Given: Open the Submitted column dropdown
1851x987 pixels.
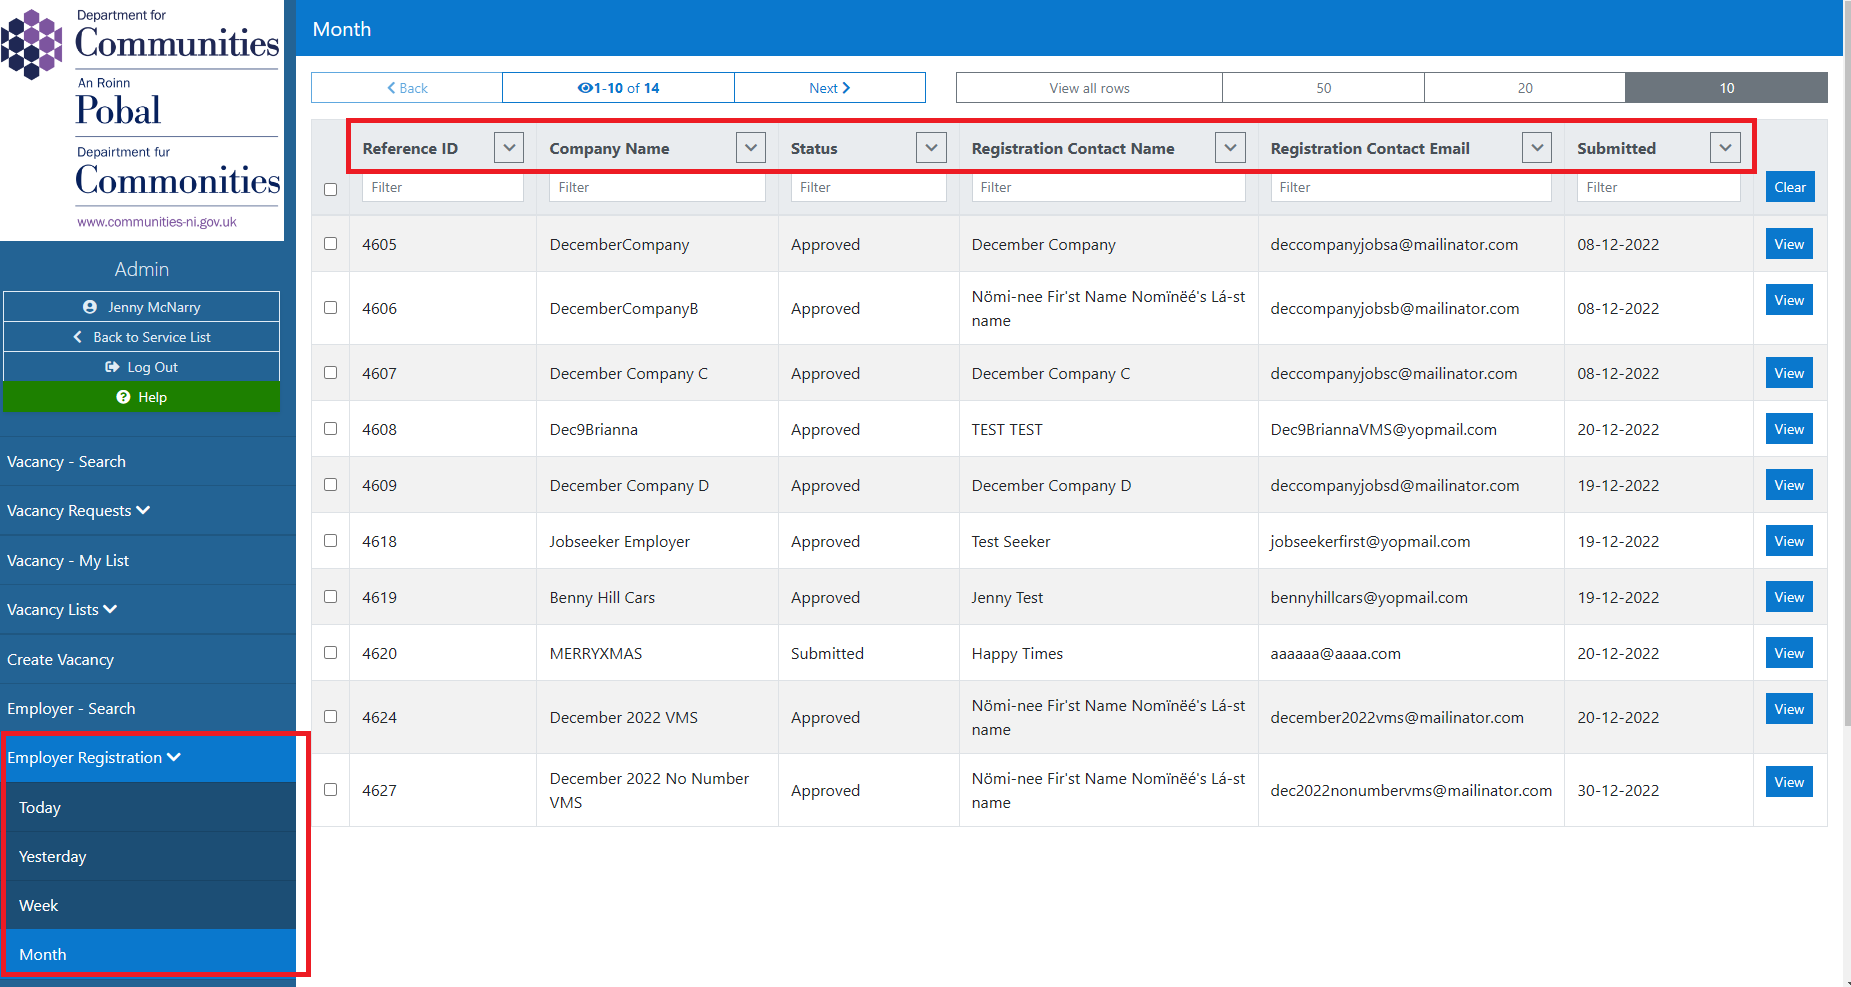Looking at the screenshot, I should [x=1725, y=148].
